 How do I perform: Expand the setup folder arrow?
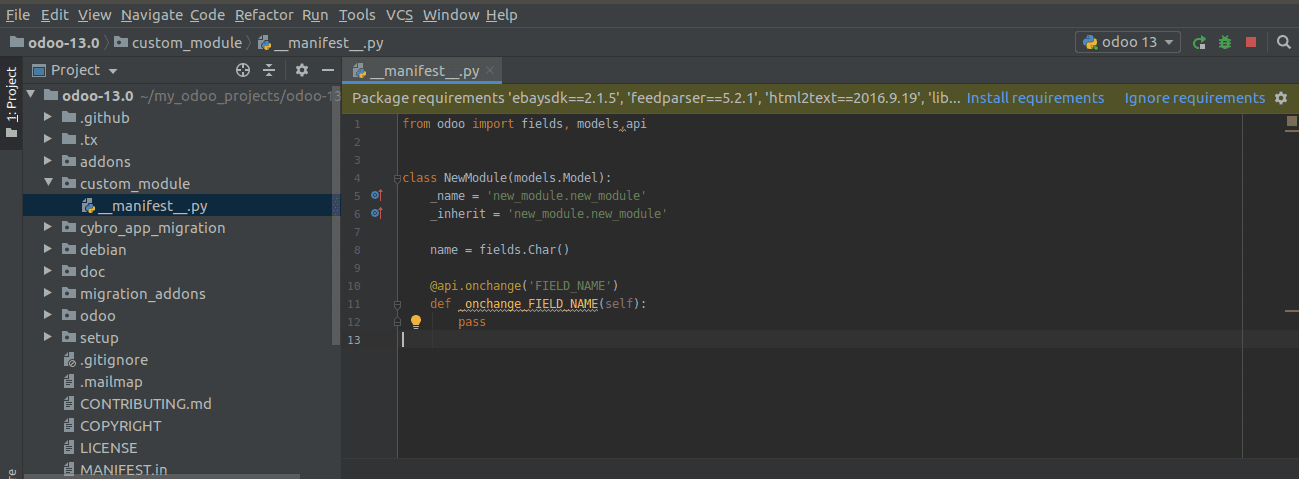point(48,338)
